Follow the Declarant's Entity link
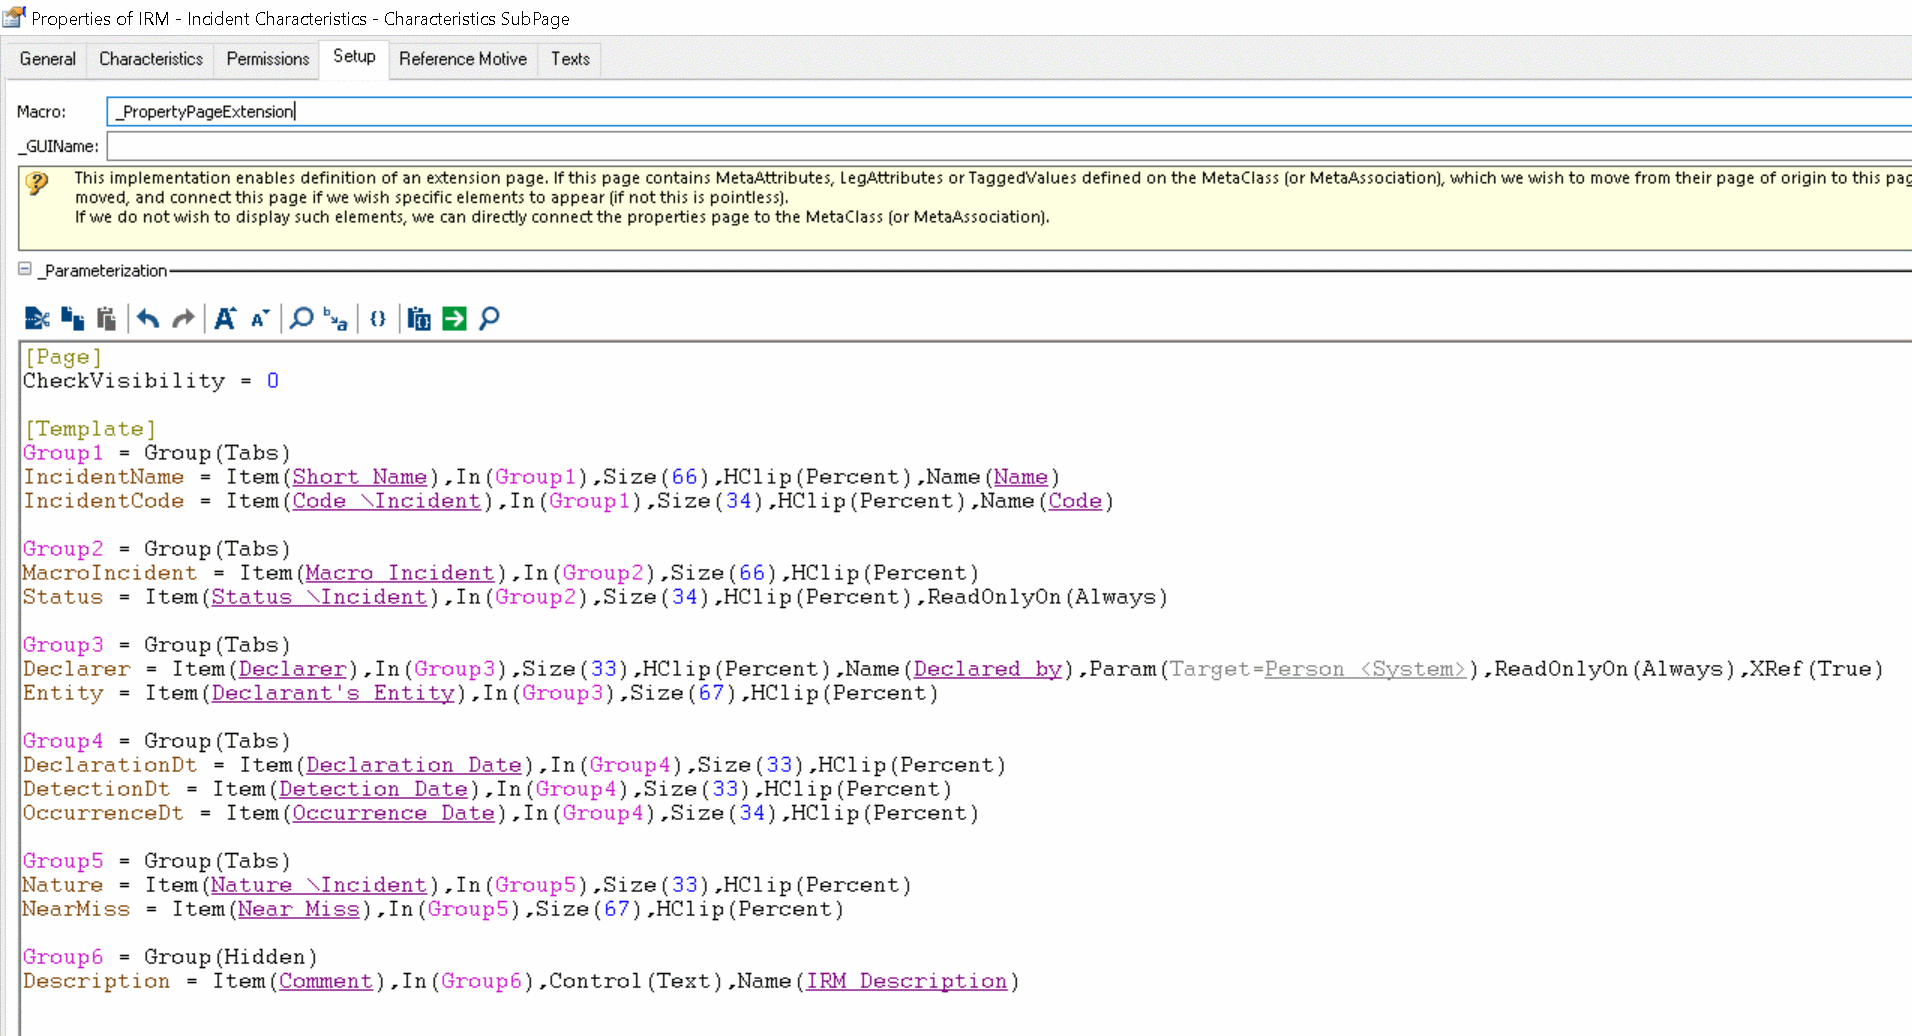Image resolution: width=1912 pixels, height=1036 pixels. point(333,693)
